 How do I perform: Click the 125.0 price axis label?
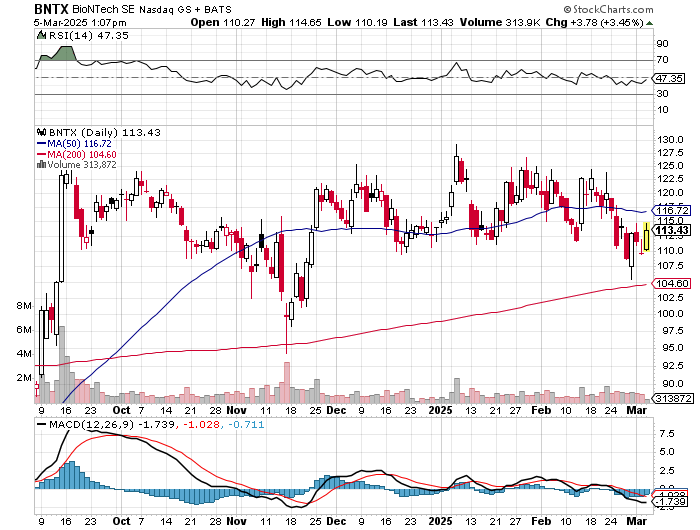tap(670, 166)
